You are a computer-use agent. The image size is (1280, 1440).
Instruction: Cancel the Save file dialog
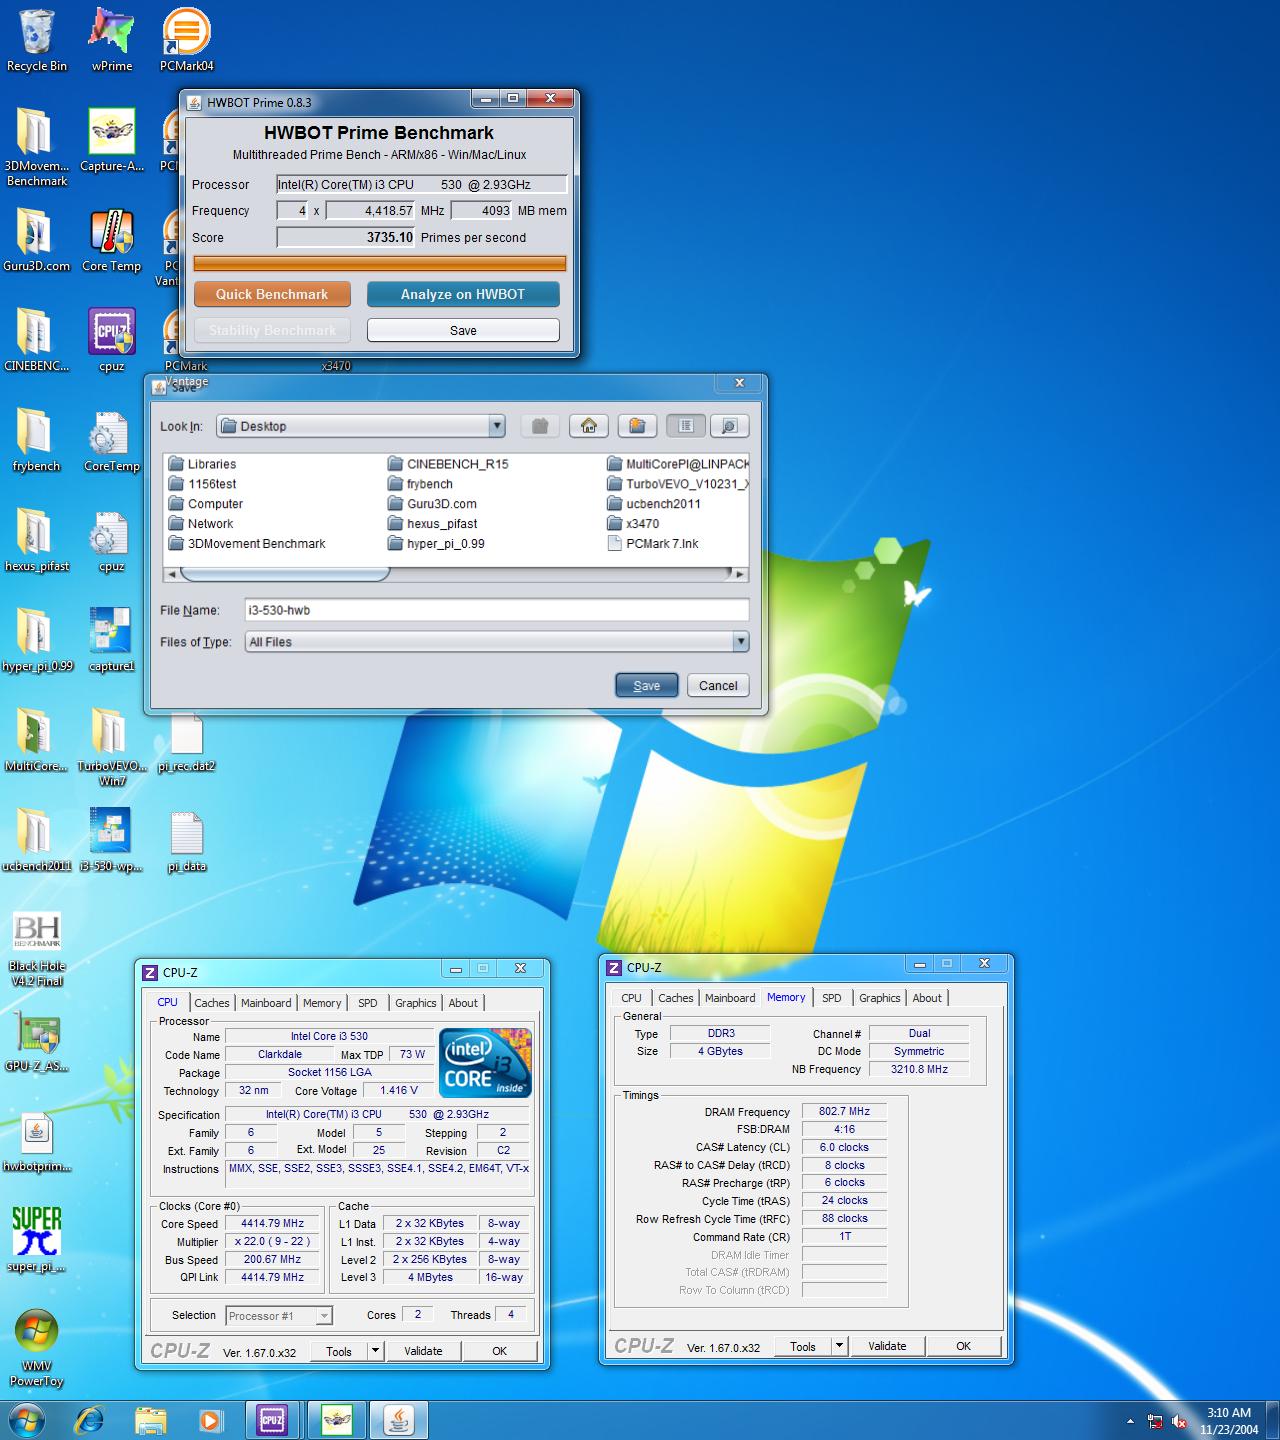[718, 686]
